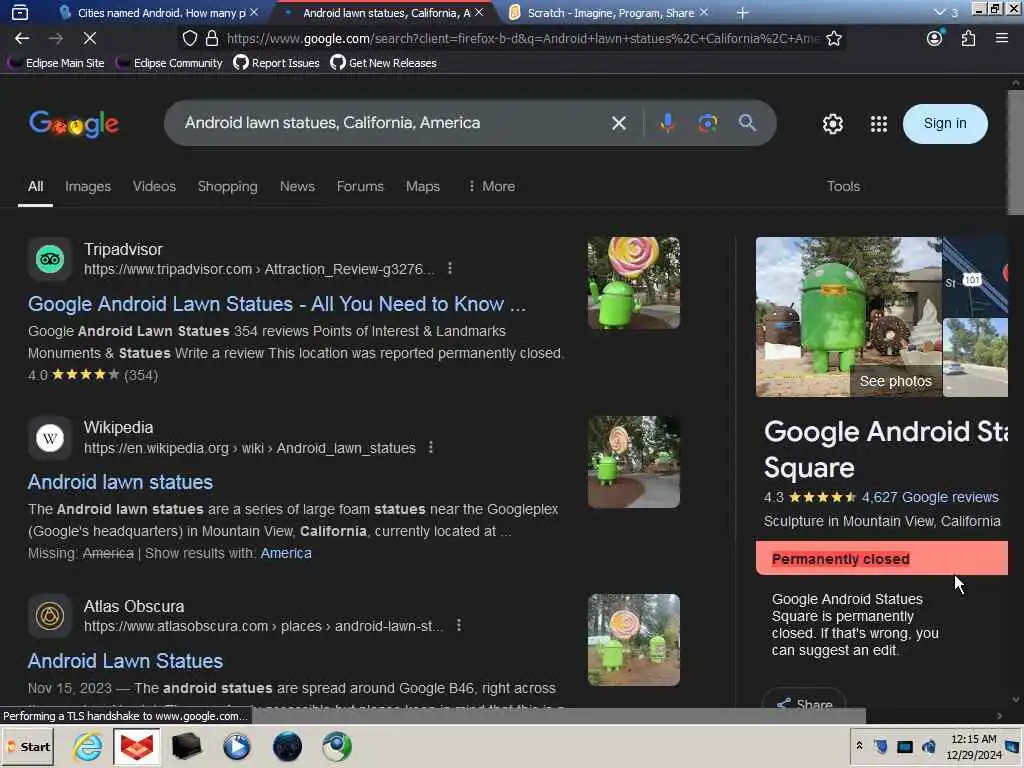Click the Tripadvisor site icon
This screenshot has width=1024, height=768.
pyautogui.click(x=50, y=259)
